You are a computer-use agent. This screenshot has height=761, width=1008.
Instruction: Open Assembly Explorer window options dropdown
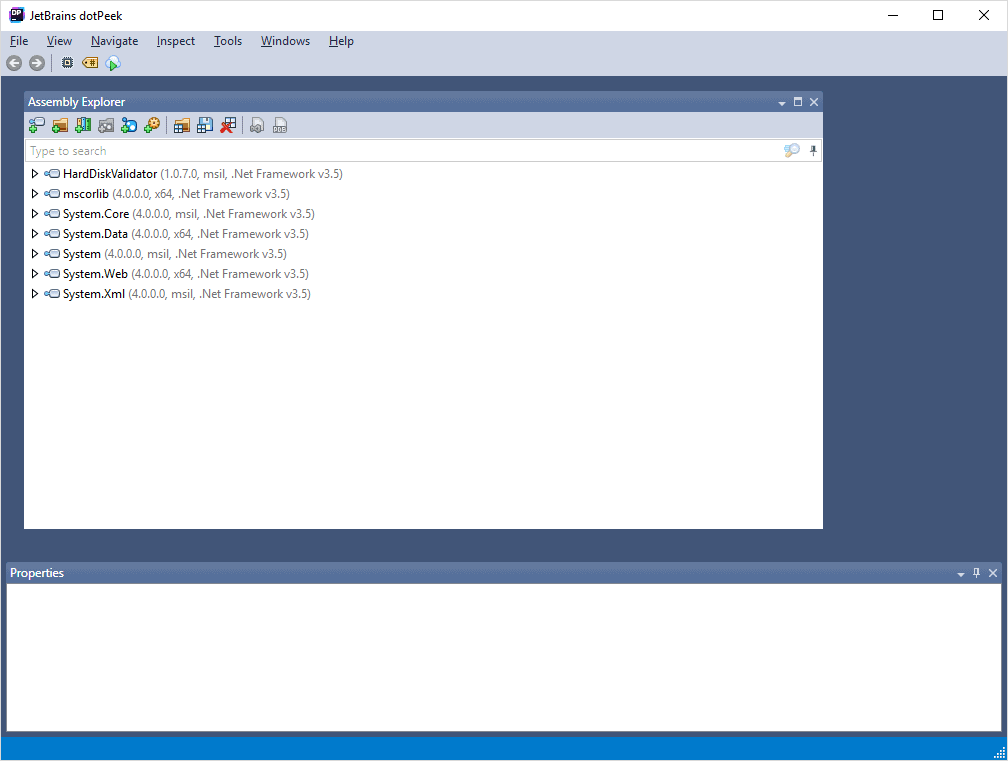point(781,101)
